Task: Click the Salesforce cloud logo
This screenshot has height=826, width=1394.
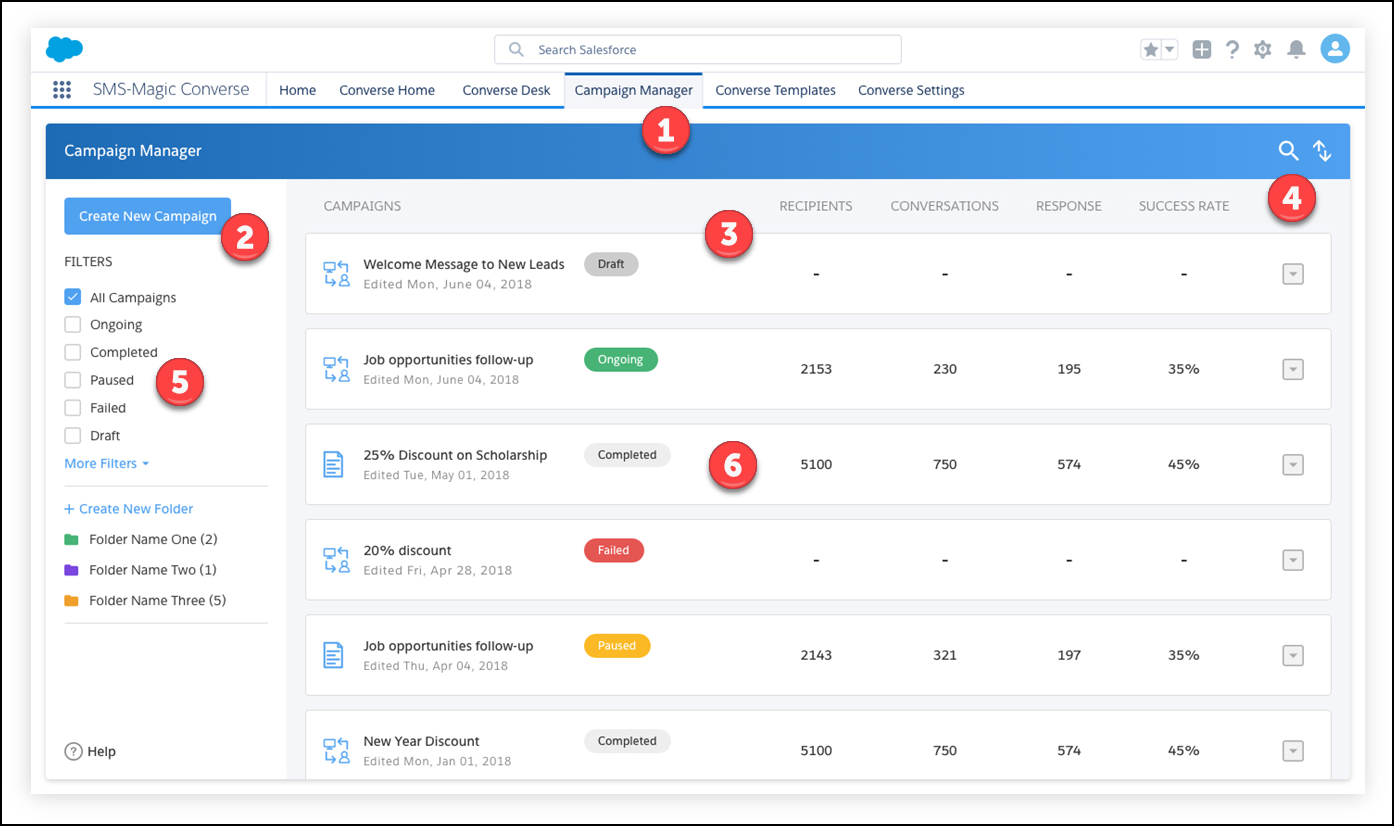Action: pyautogui.click(x=64, y=49)
